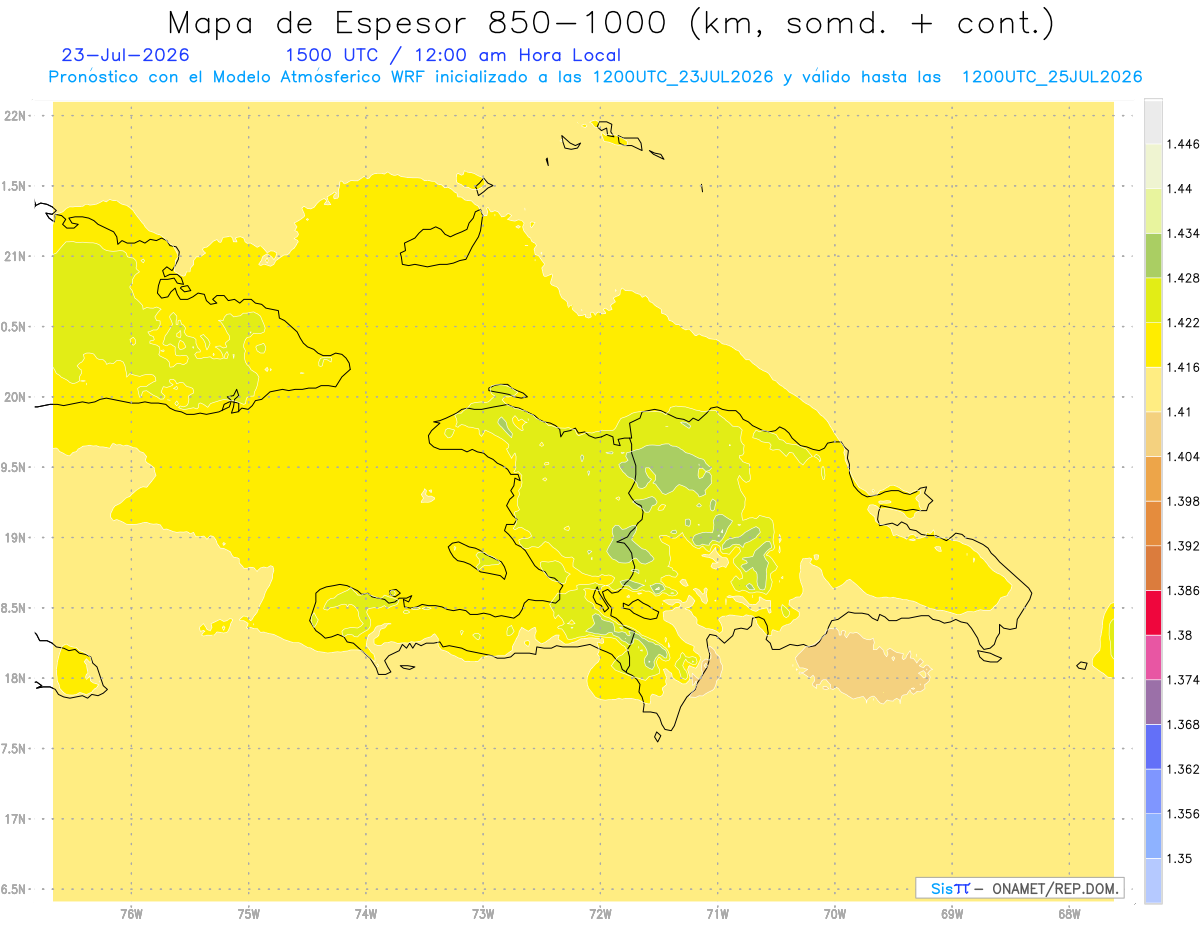Click the "73W" longitude label

(483, 913)
